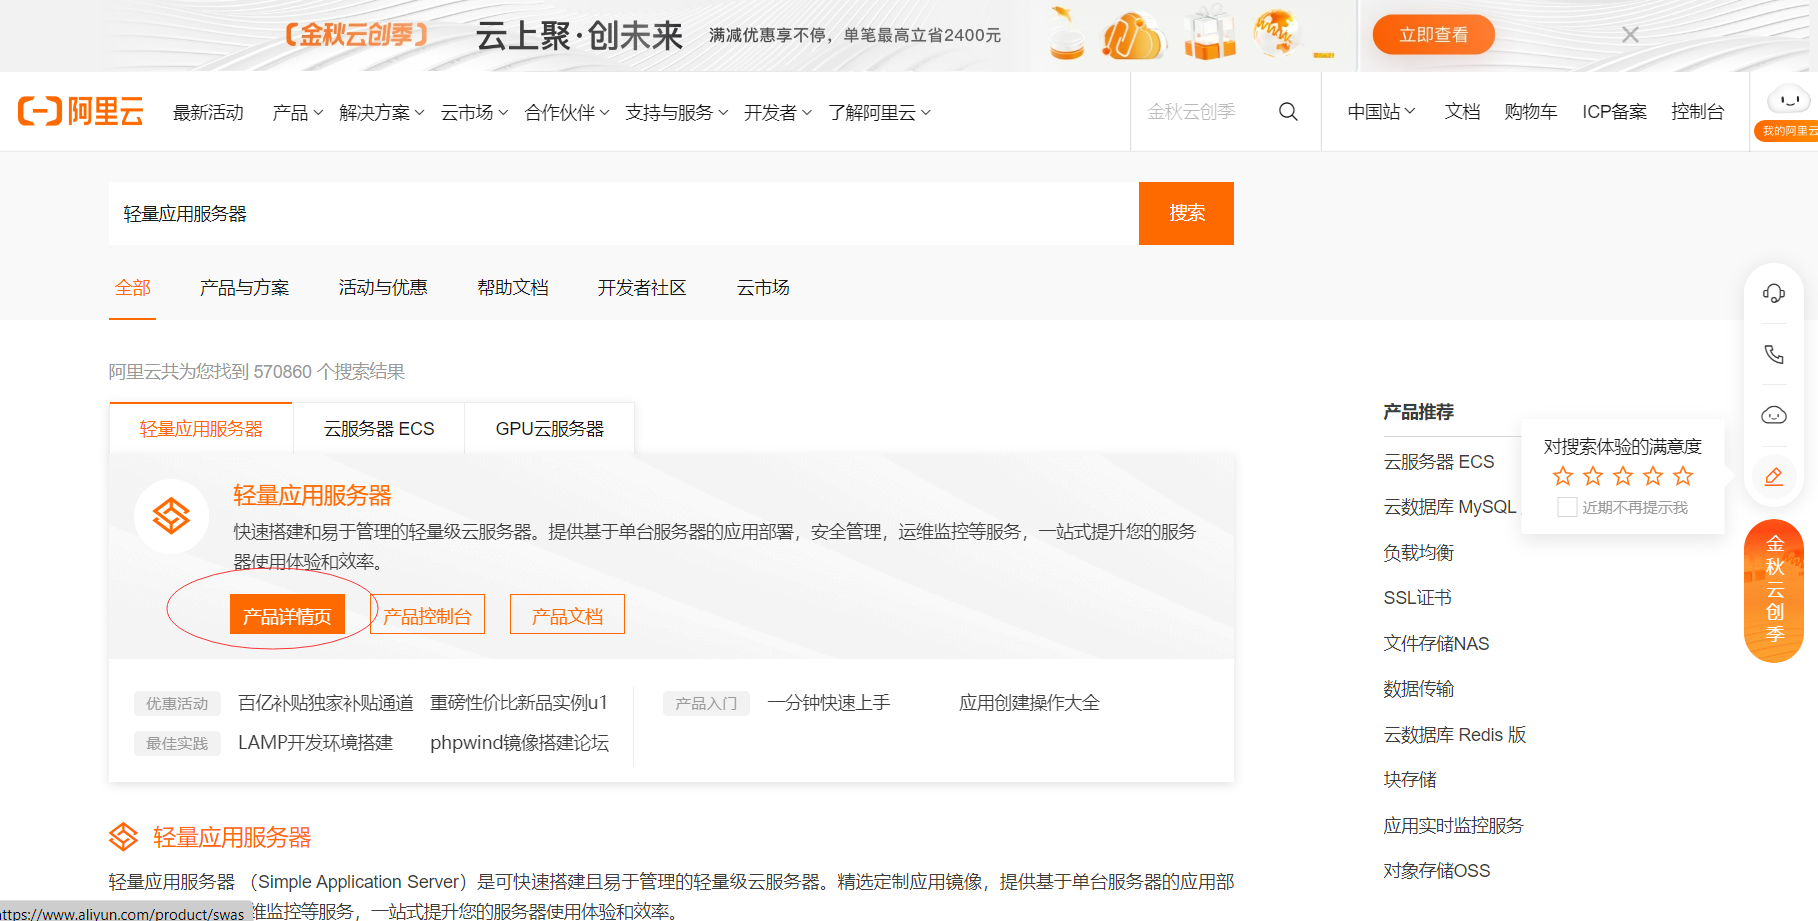The height and width of the screenshot is (921, 1818).
Task: Expand the 了解阿里云 dropdown menu
Action: (x=880, y=113)
